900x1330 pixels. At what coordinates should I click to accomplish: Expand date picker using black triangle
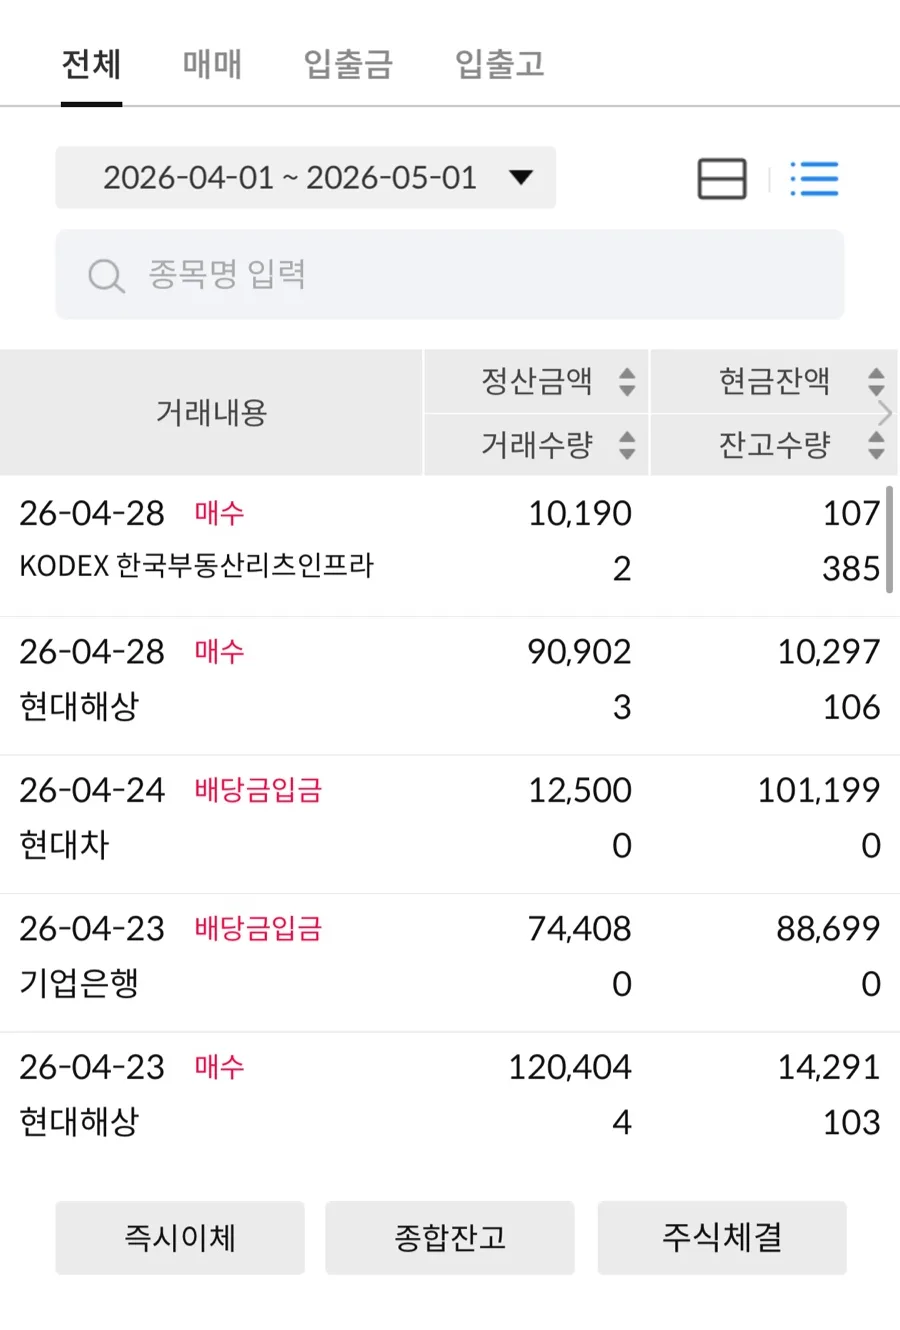click(521, 178)
